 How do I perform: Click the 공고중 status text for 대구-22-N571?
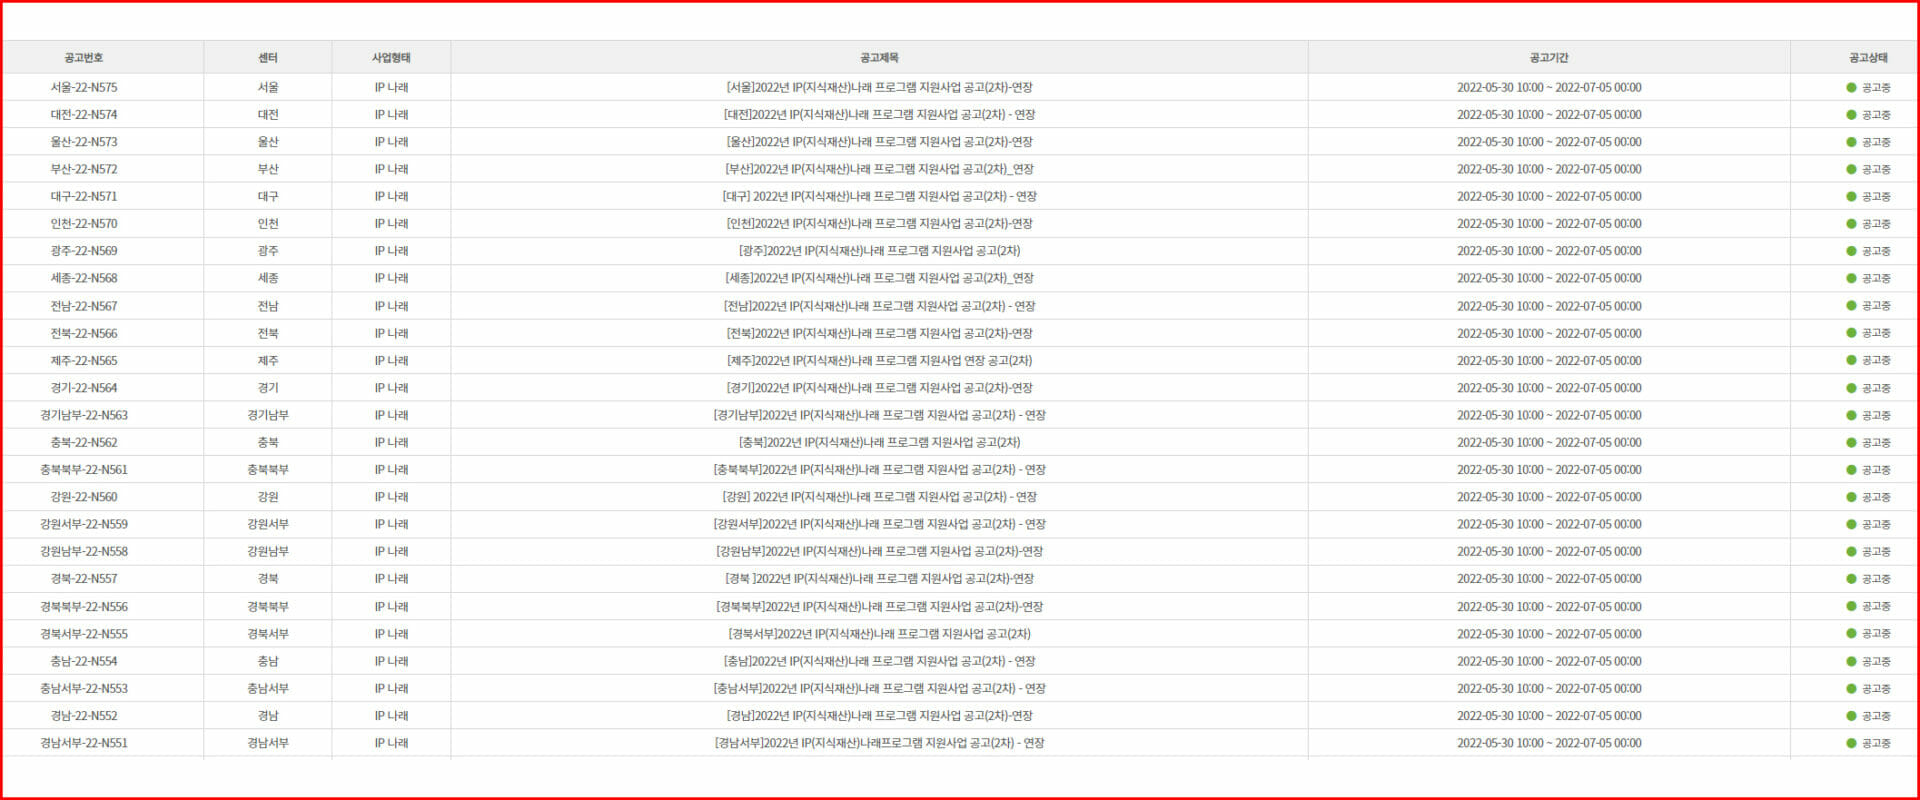1875,197
